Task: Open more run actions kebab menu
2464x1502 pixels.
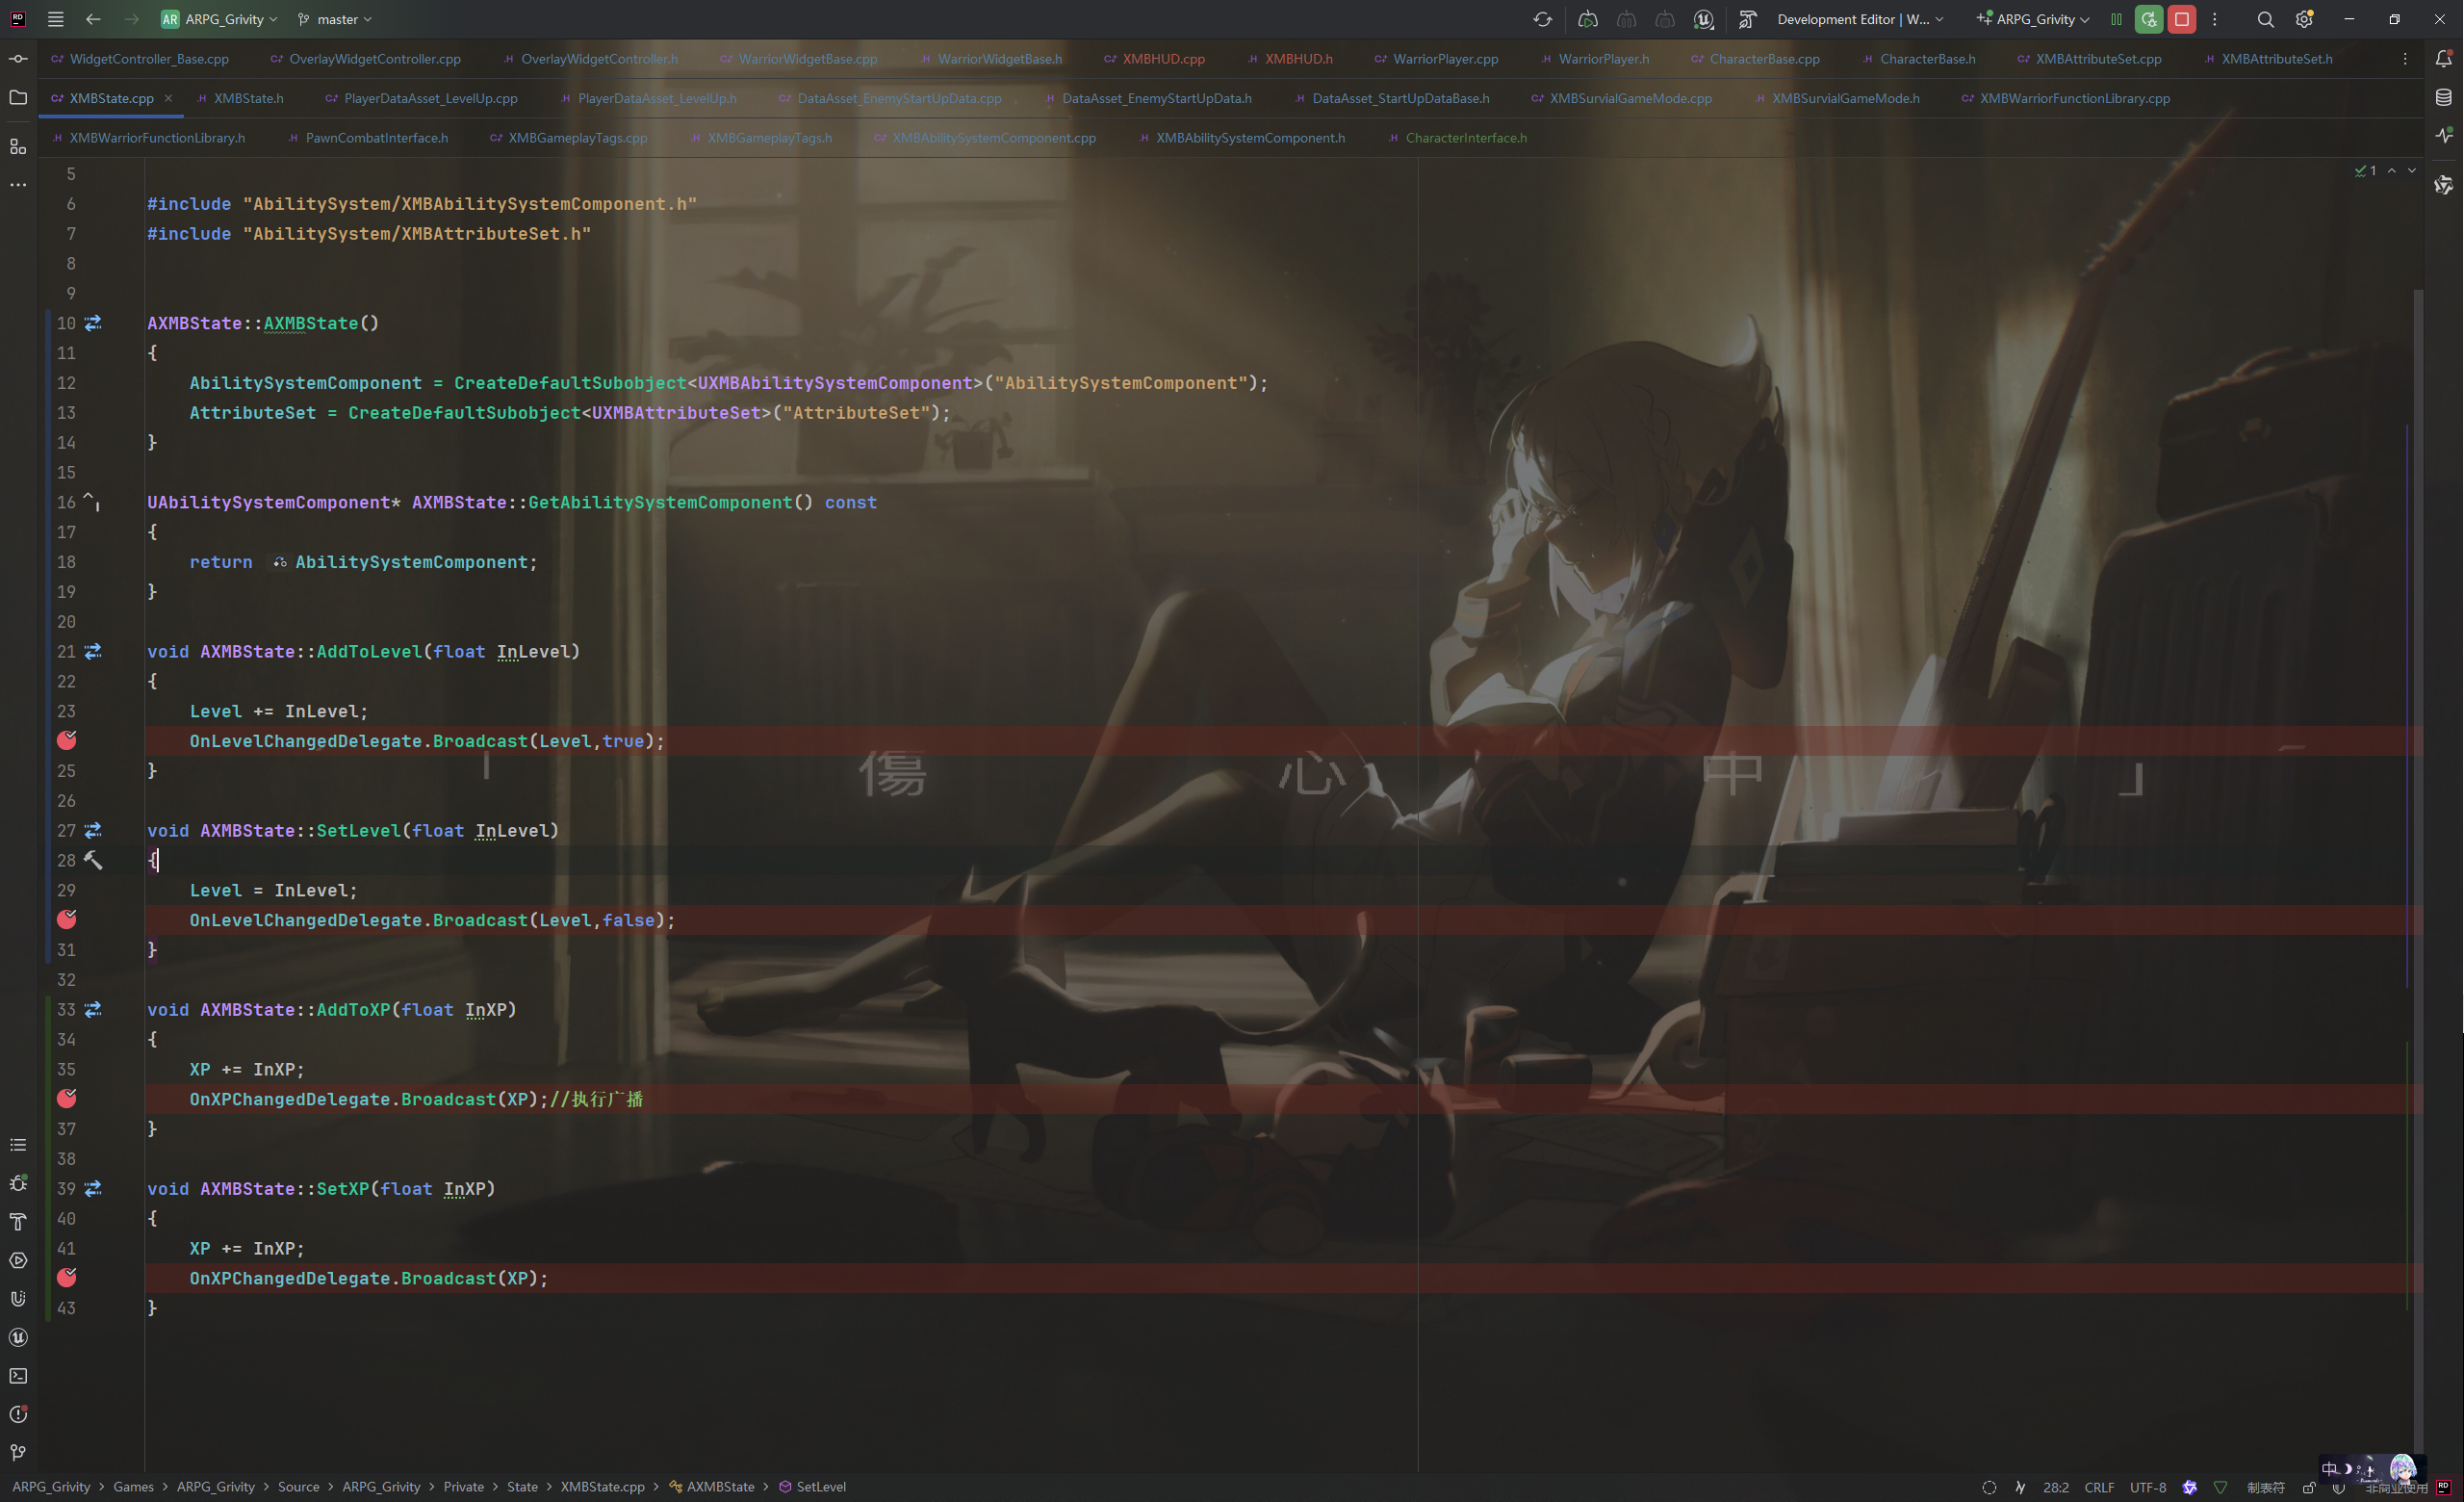Action: pyautogui.click(x=2214, y=19)
